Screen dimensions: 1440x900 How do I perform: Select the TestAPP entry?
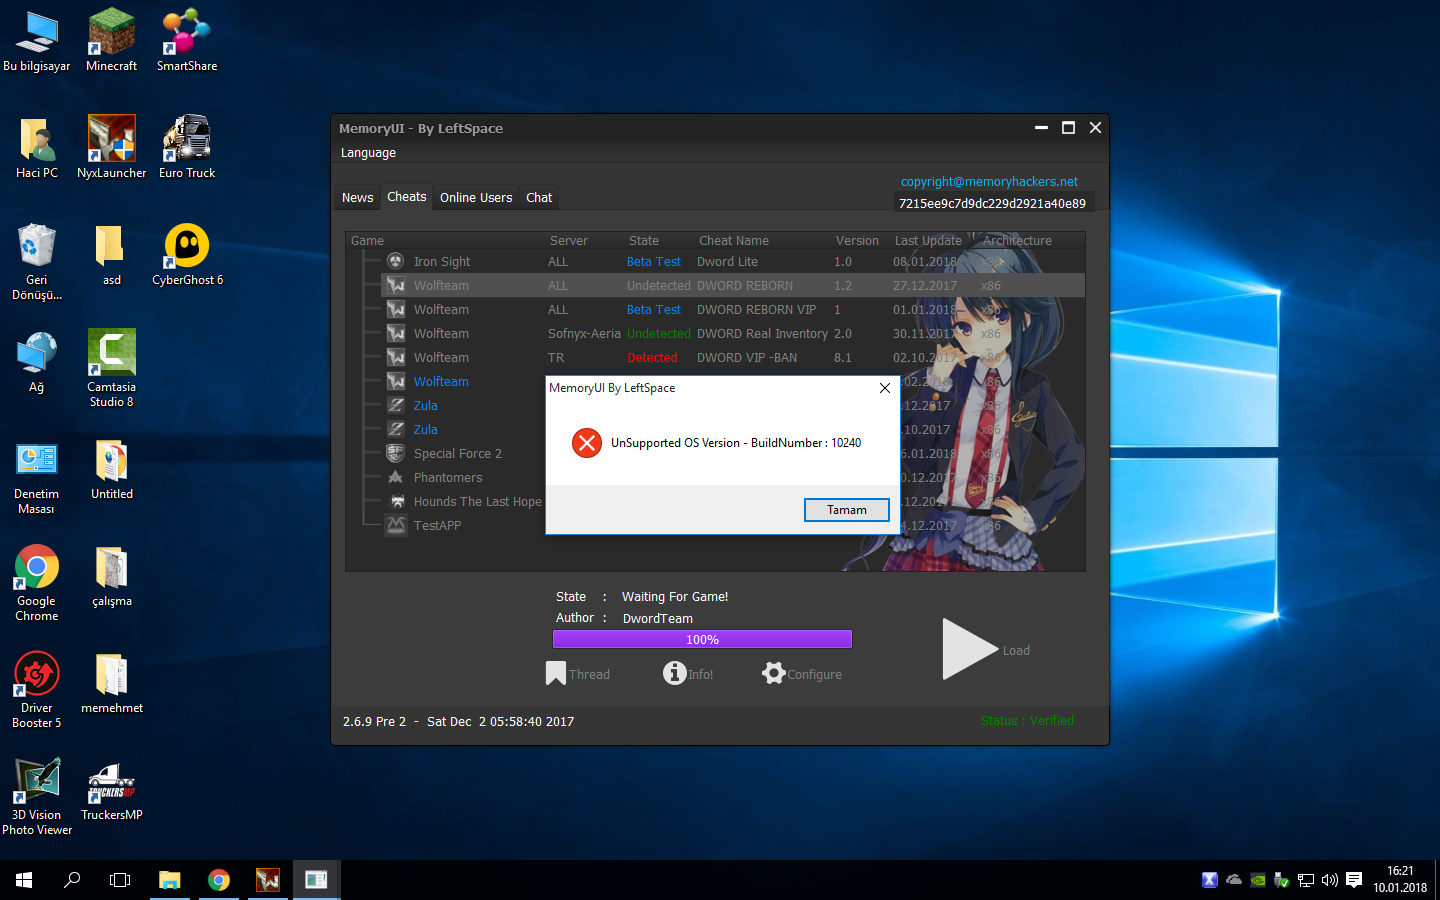click(x=437, y=526)
